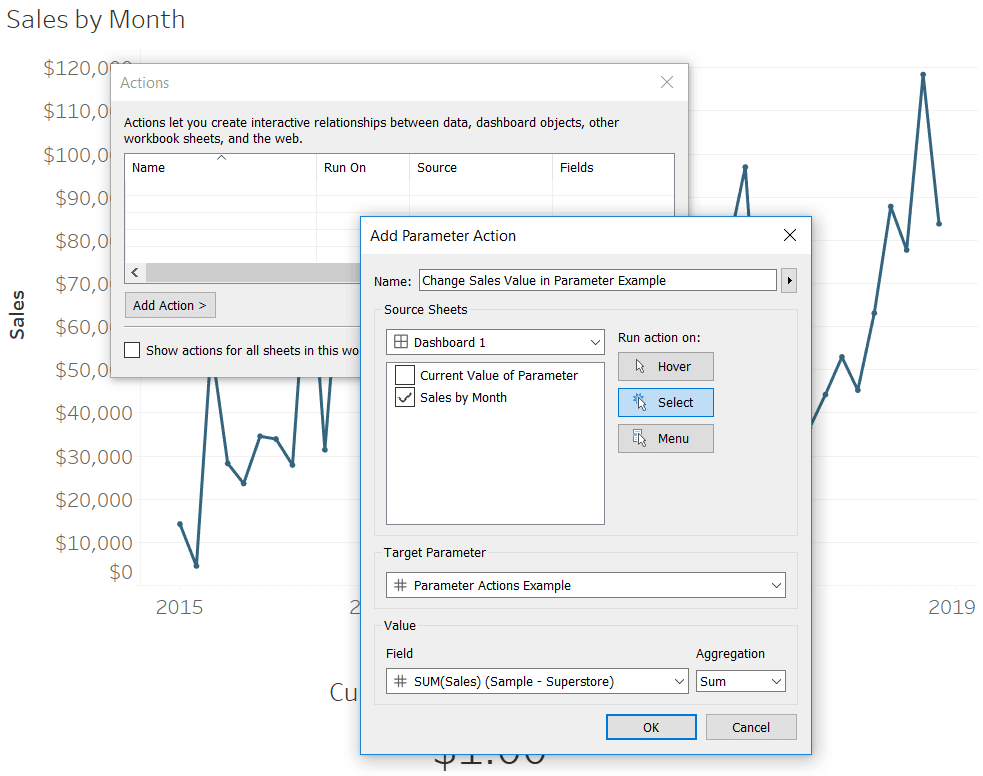Click the Select action click icon
The width and height of the screenshot is (983, 776).
click(x=639, y=402)
